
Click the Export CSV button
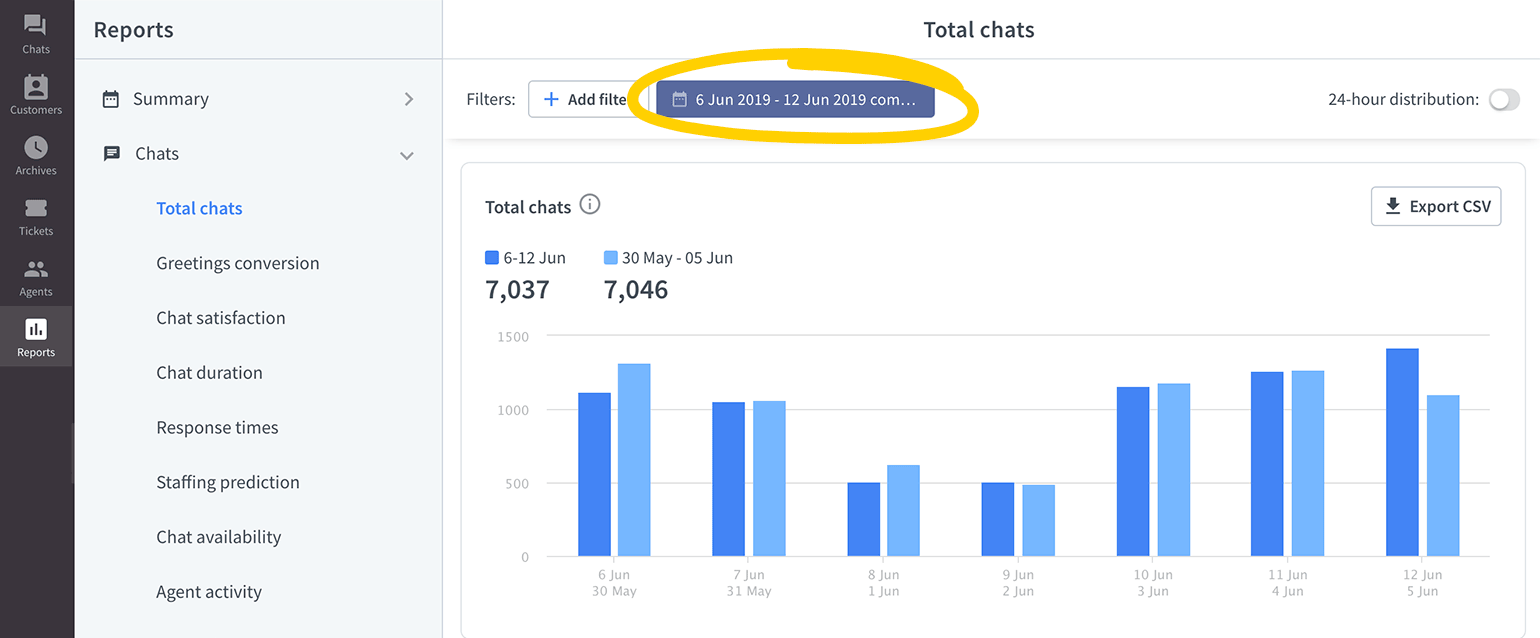pyautogui.click(x=1436, y=206)
